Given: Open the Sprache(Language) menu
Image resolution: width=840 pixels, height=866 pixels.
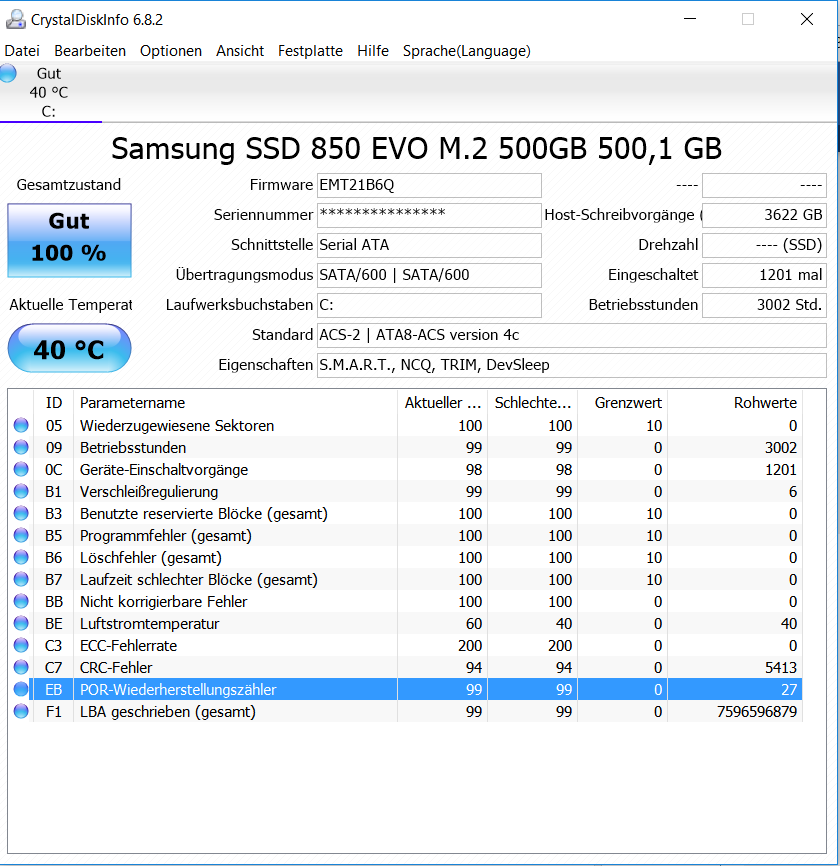Looking at the screenshot, I should pyautogui.click(x=467, y=51).
